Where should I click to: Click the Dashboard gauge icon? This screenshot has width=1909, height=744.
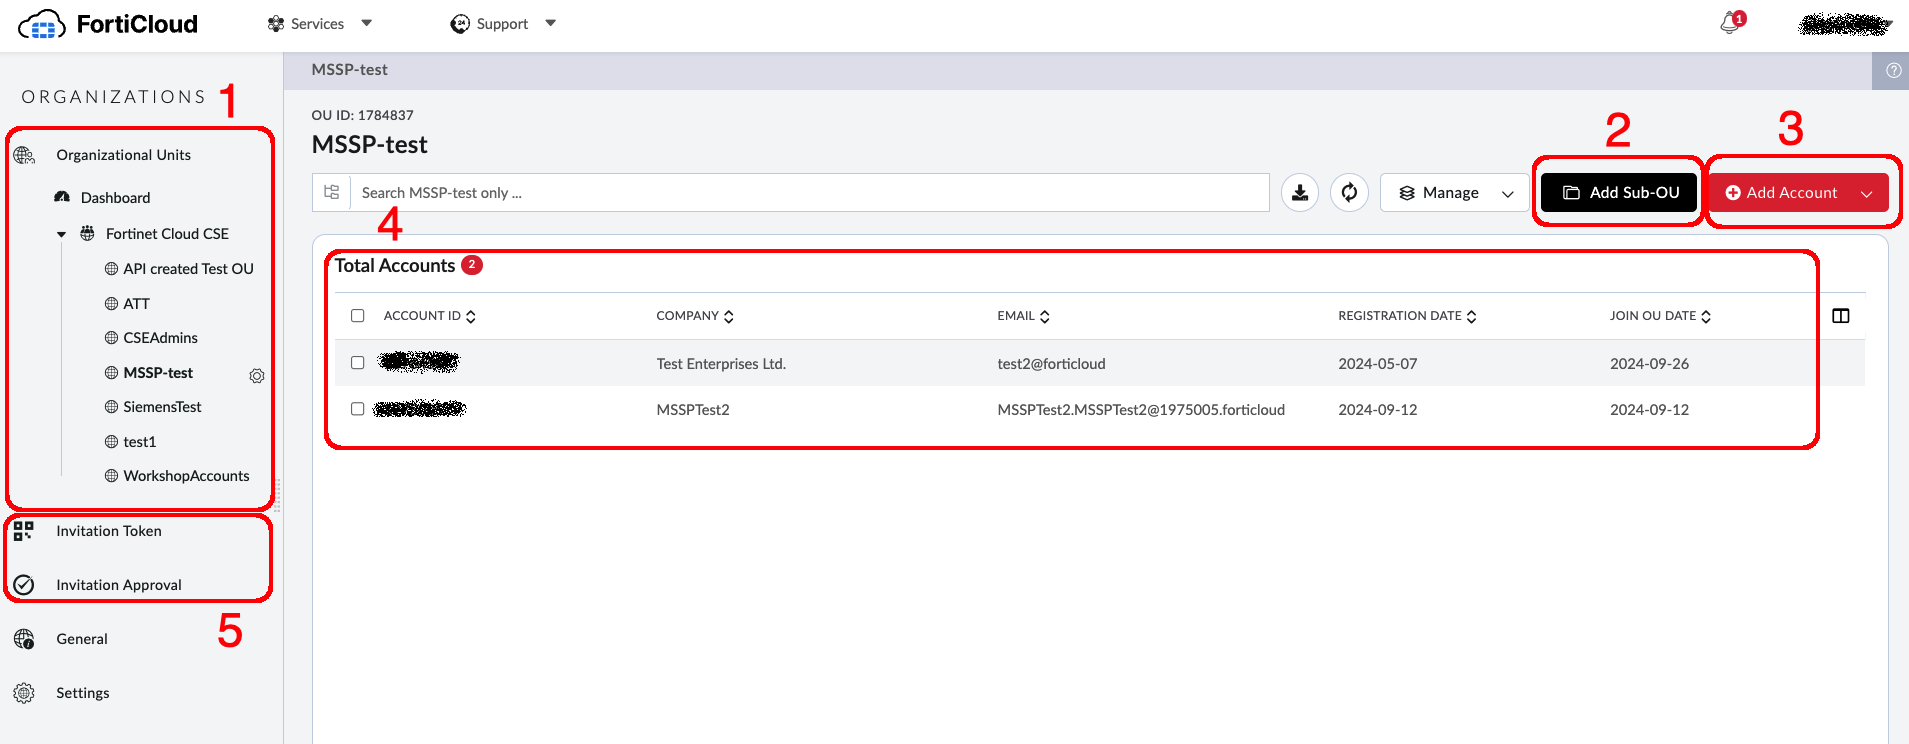tap(62, 197)
